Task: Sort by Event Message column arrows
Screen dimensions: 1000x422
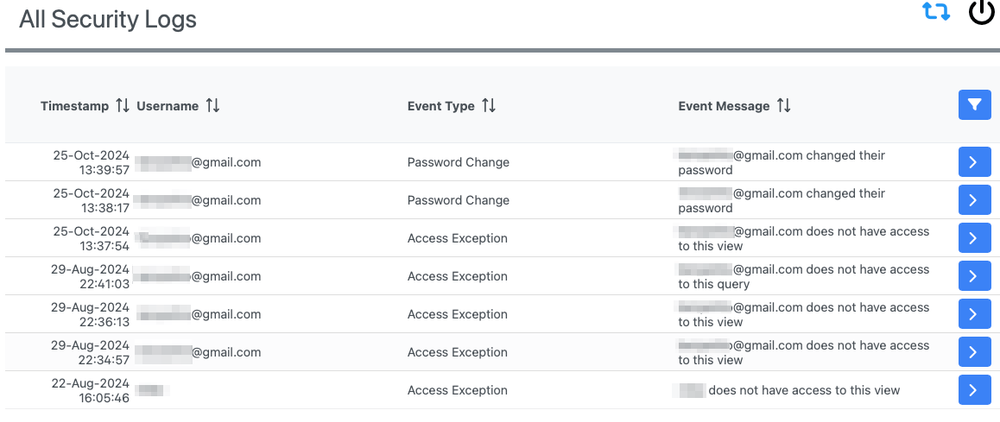Action: [x=784, y=106]
